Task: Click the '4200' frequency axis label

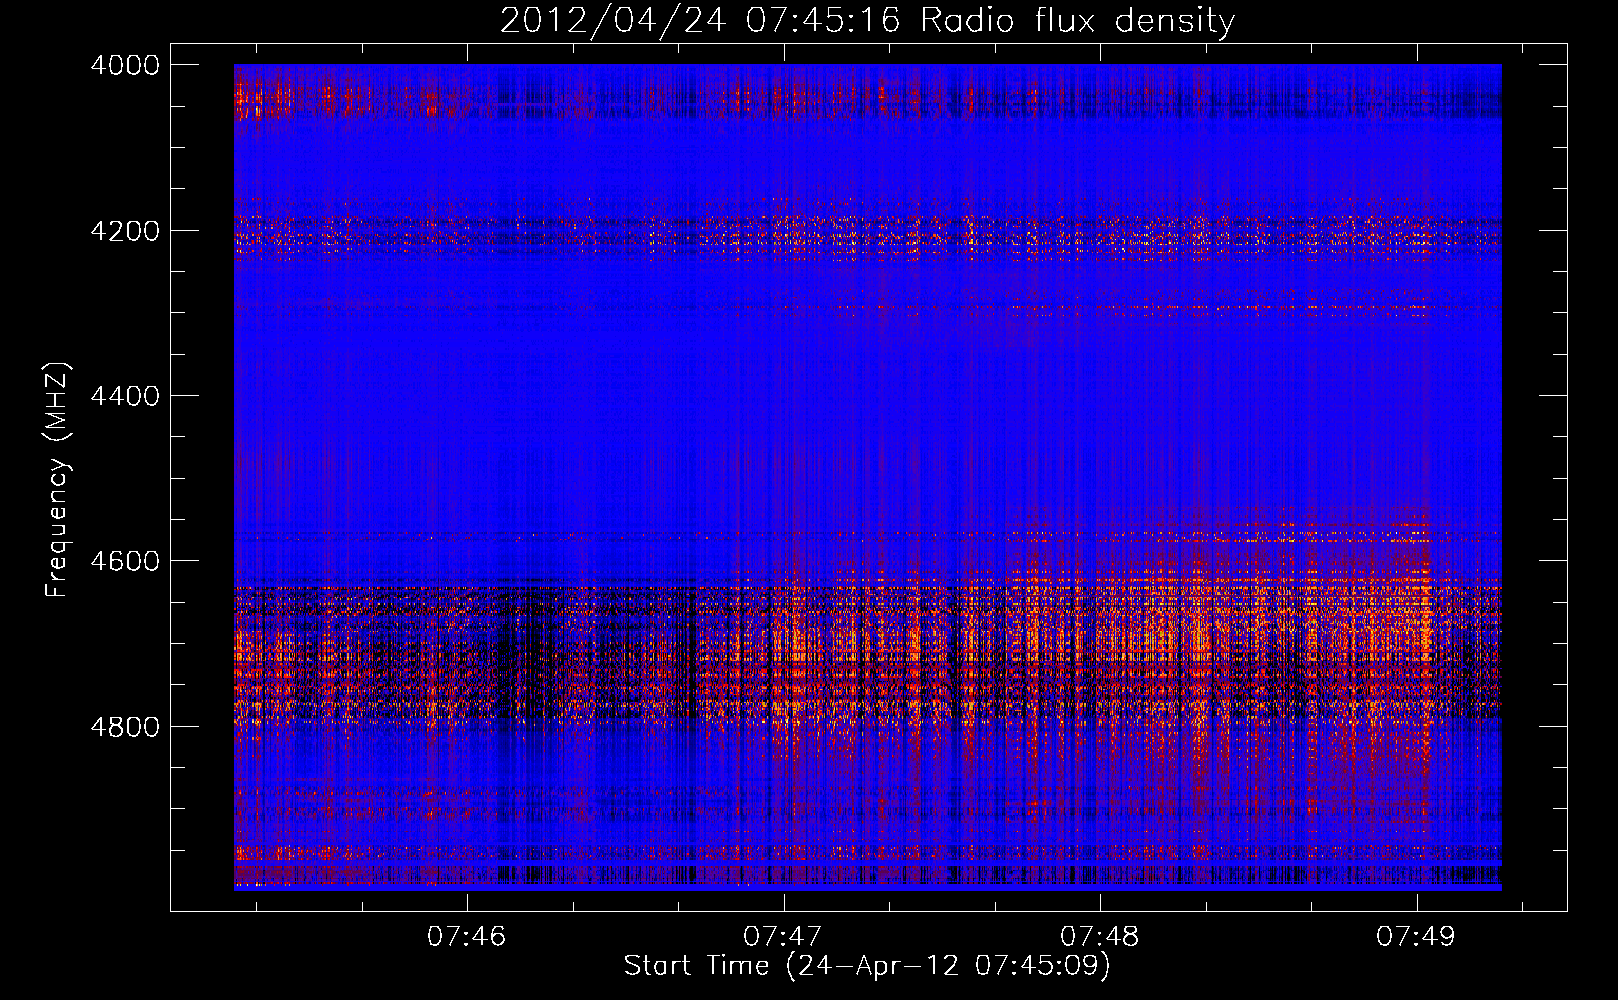Action: click(125, 230)
